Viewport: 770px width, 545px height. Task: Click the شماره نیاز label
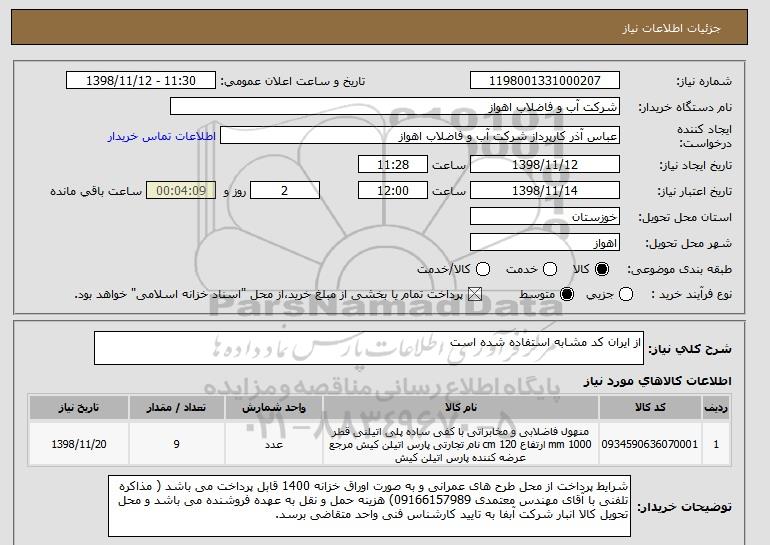point(704,81)
